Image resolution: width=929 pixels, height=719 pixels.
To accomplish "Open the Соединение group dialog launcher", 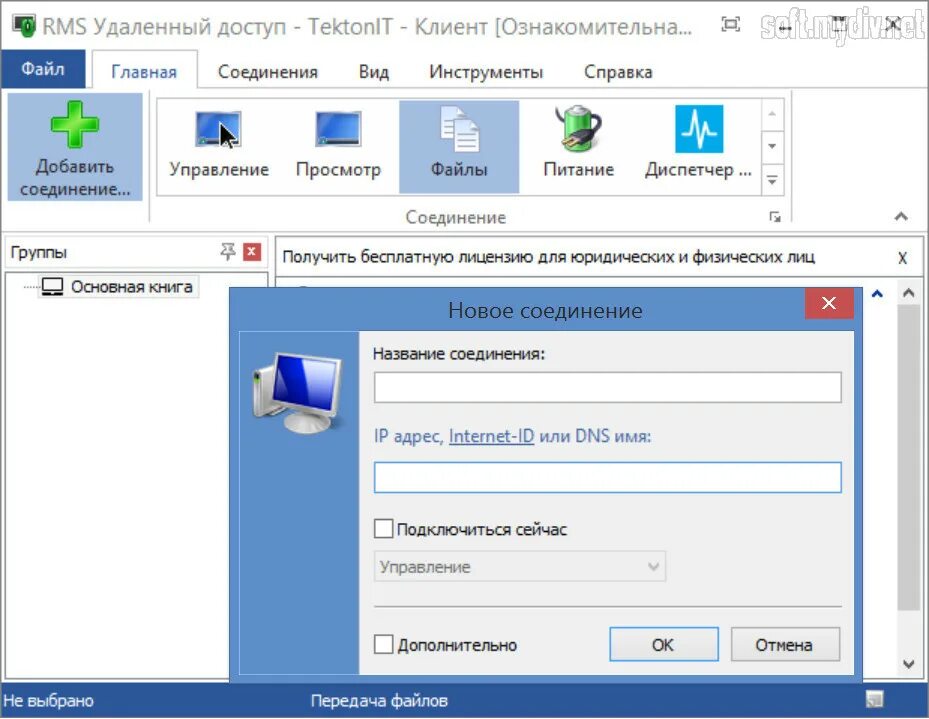I will (x=774, y=217).
